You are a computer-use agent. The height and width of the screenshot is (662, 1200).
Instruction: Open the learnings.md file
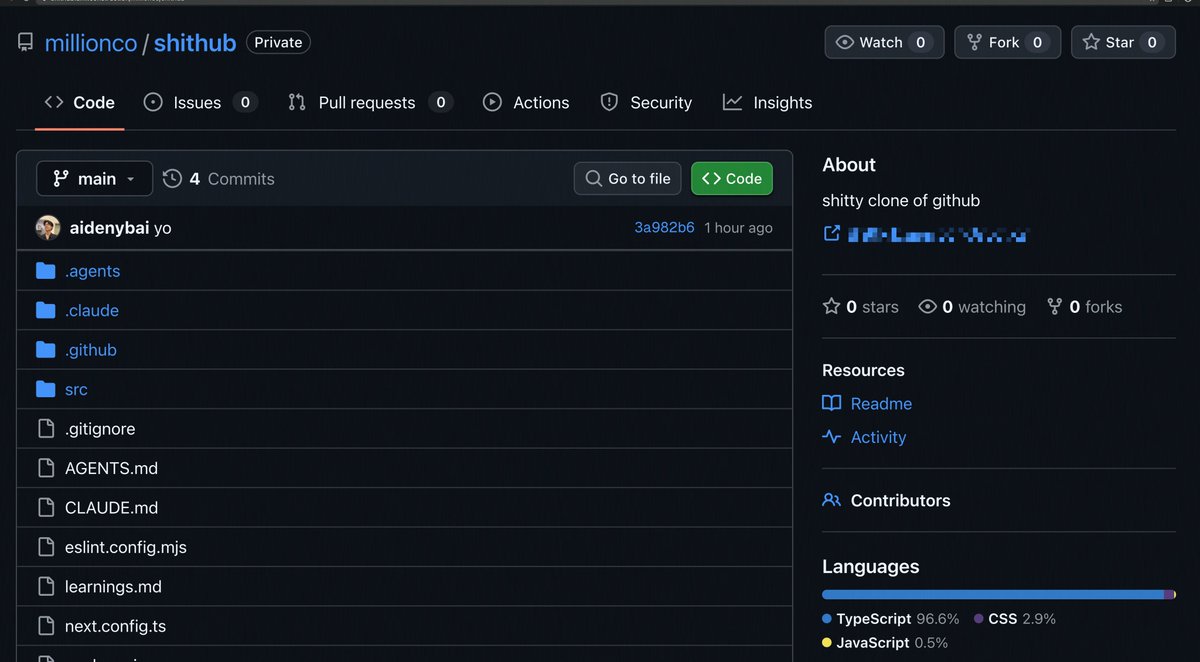coord(113,587)
